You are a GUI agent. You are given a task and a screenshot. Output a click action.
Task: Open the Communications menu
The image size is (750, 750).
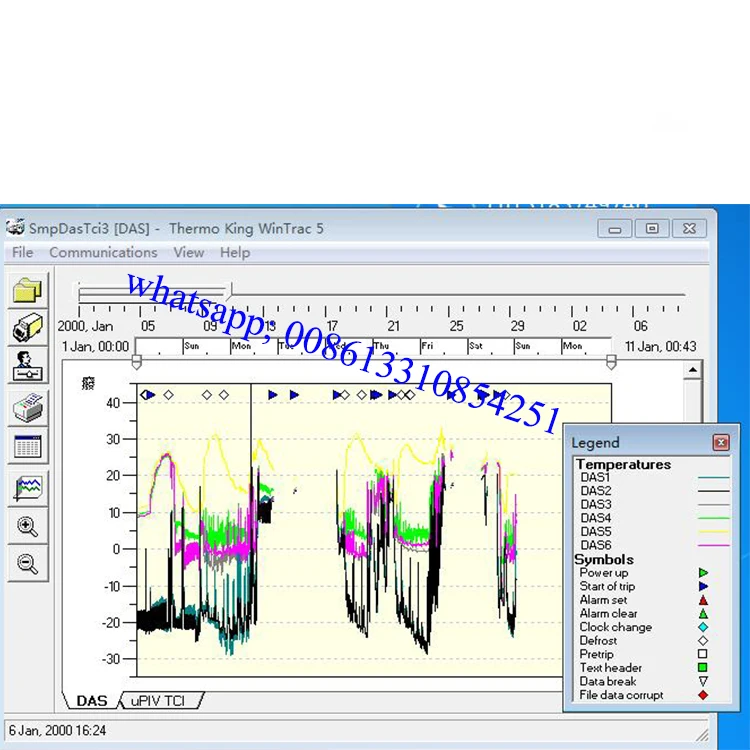pos(103,253)
